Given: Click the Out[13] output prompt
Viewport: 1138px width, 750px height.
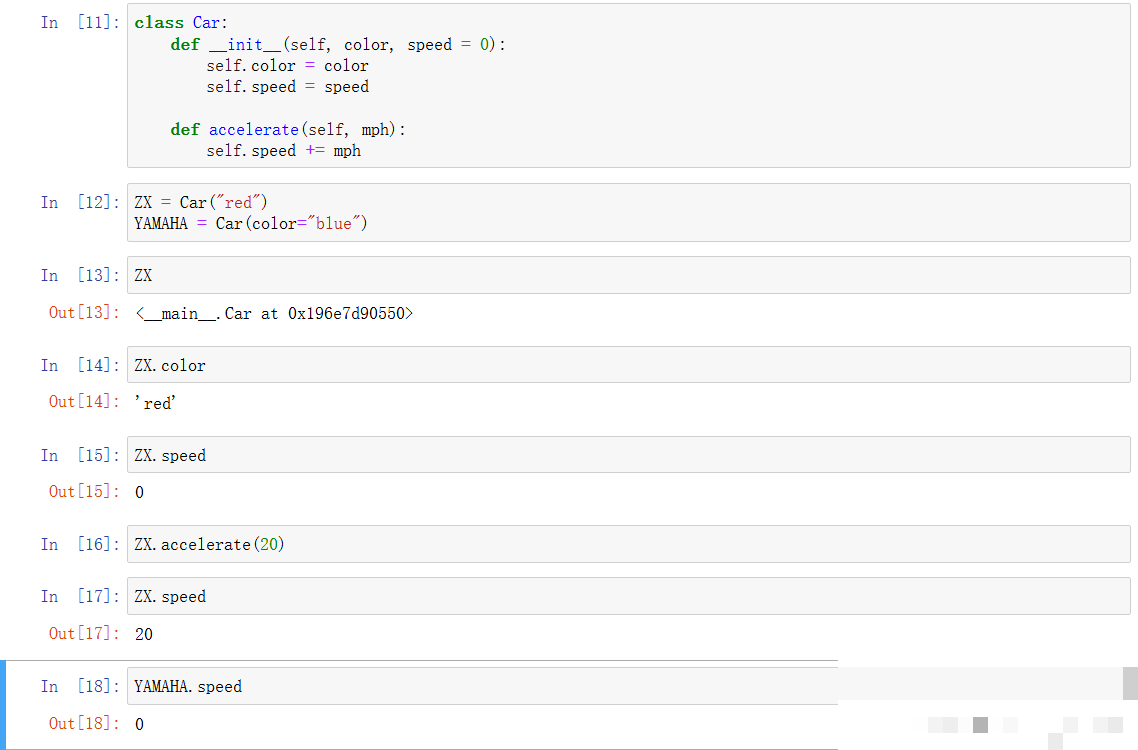Looking at the screenshot, I should coord(83,313).
